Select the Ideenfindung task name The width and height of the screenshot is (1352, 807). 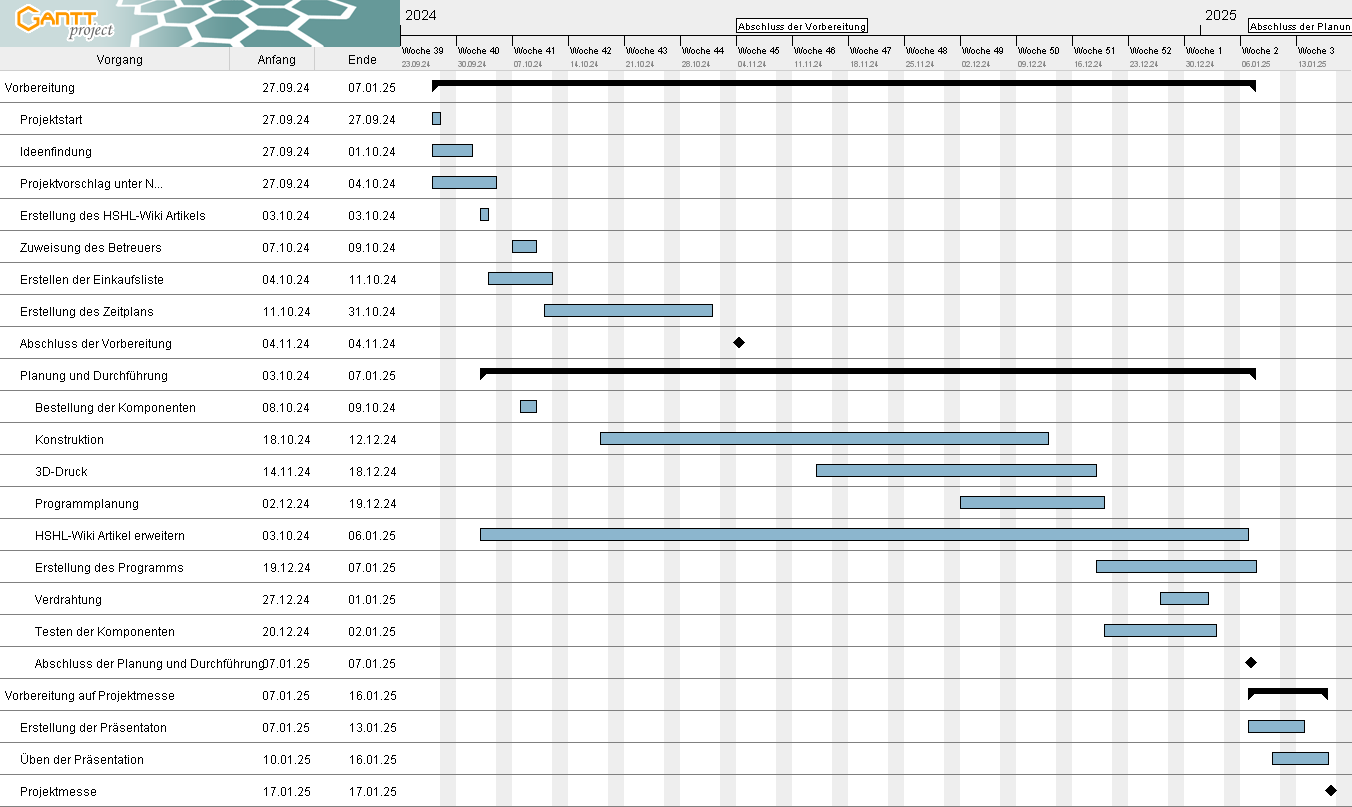pos(56,152)
